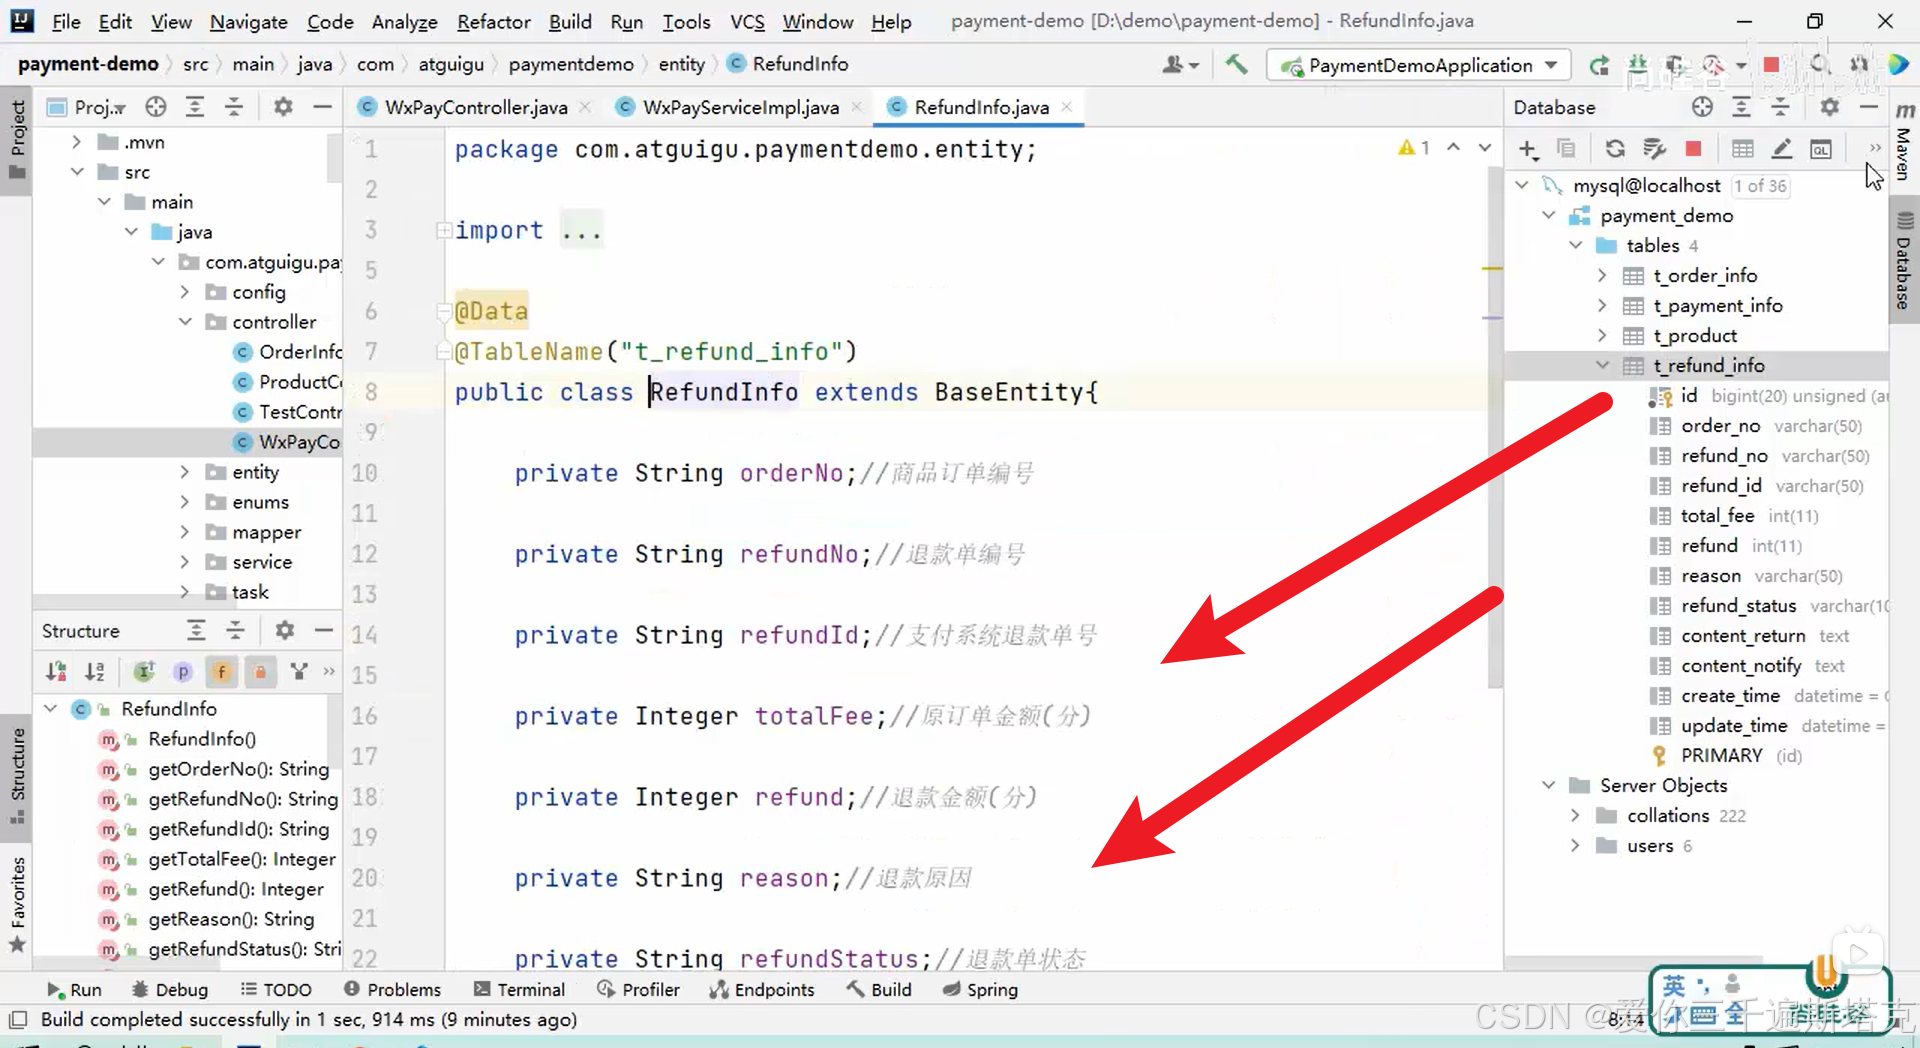Click the rerun PaymentDemoApplication icon
1920x1048 pixels.
click(1599, 65)
